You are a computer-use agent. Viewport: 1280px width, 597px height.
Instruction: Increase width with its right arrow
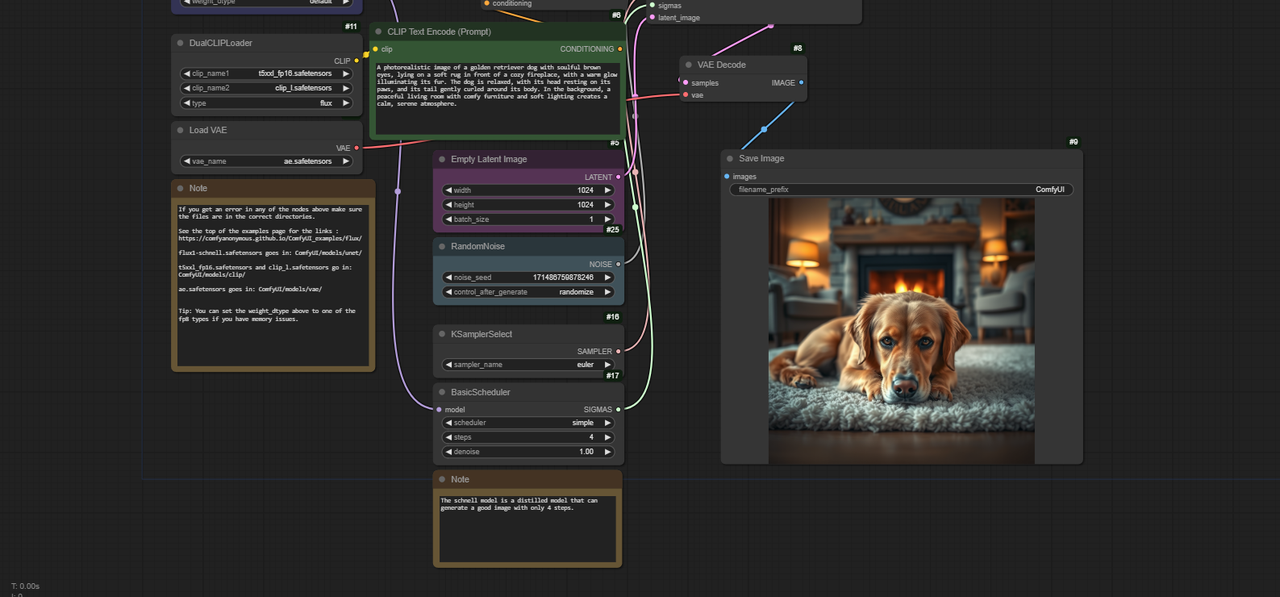(x=607, y=190)
